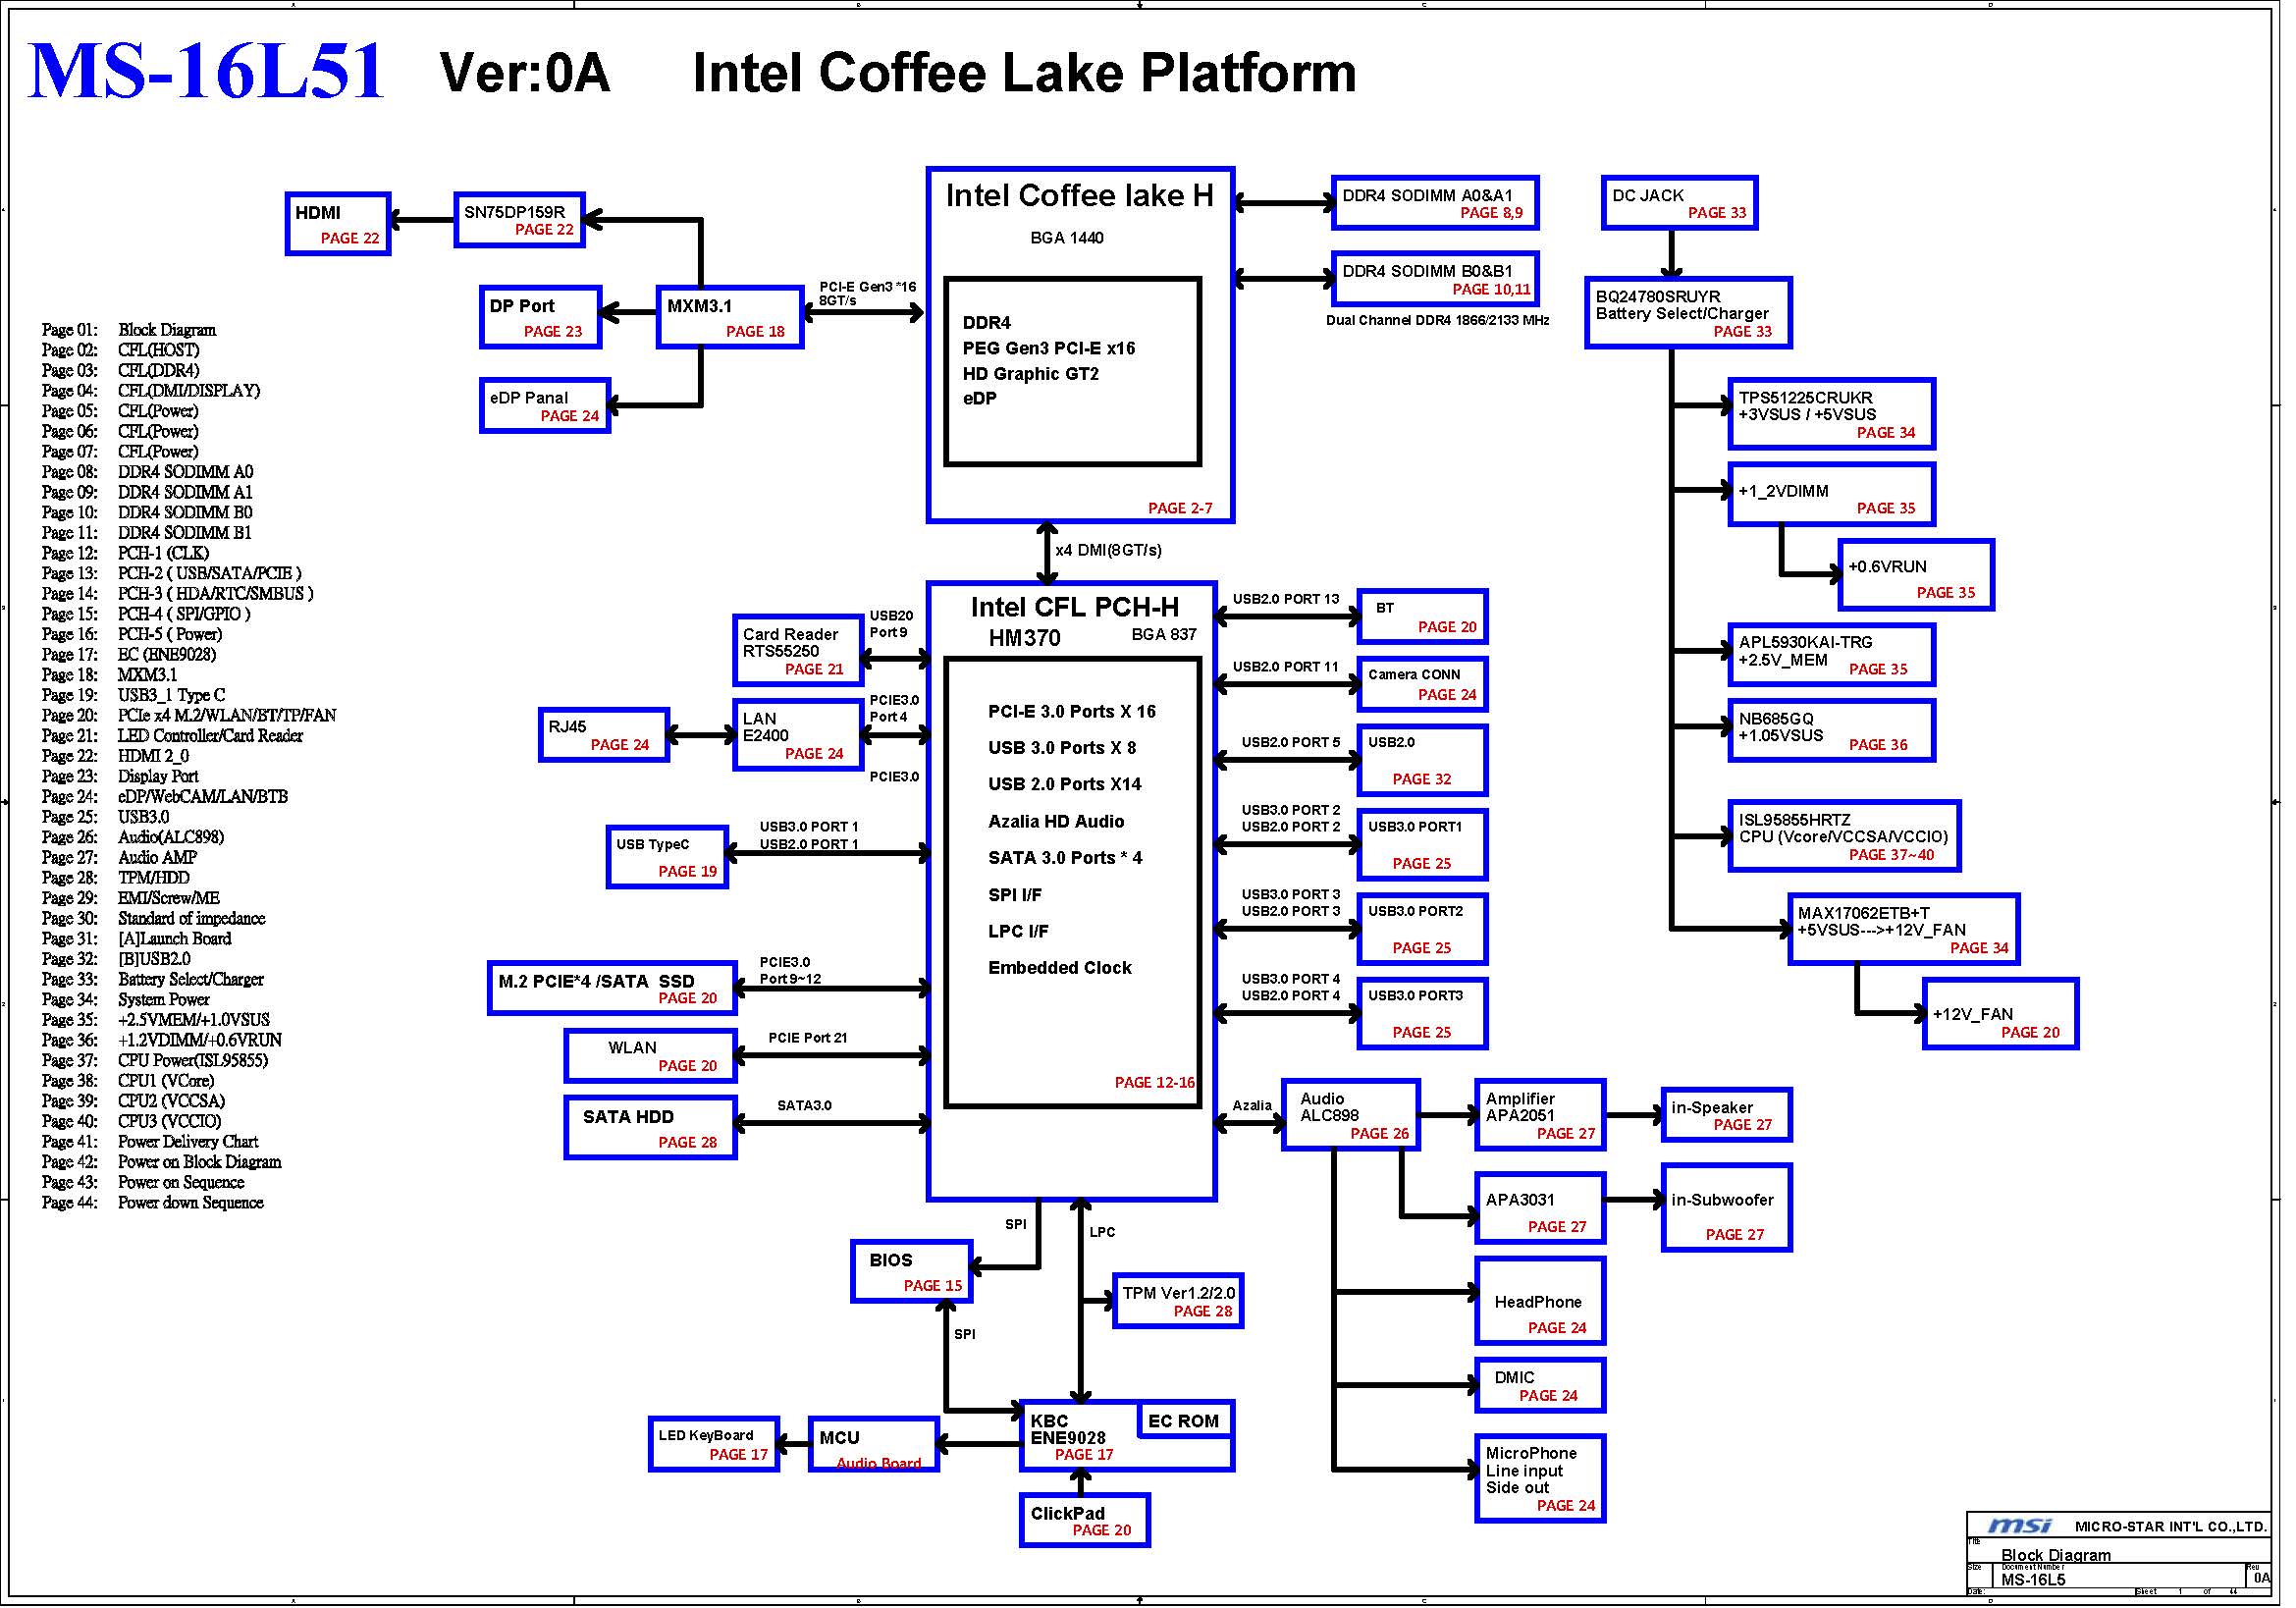Select the BT block

(x=1422, y=617)
